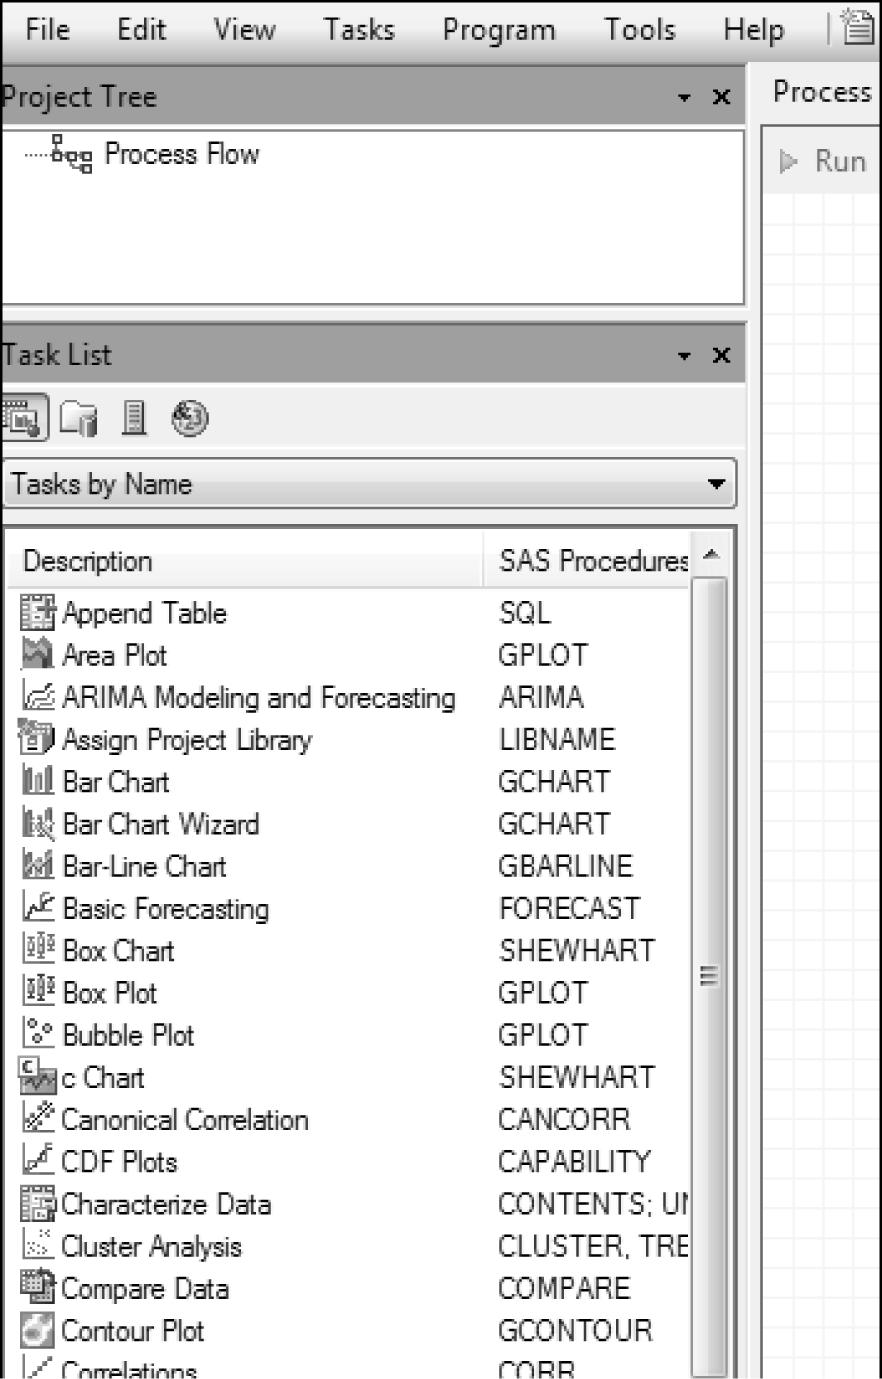Open Project Tree panel options arrow
The width and height of the screenshot is (882, 1379).
pyautogui.click(x=684, y=98)
